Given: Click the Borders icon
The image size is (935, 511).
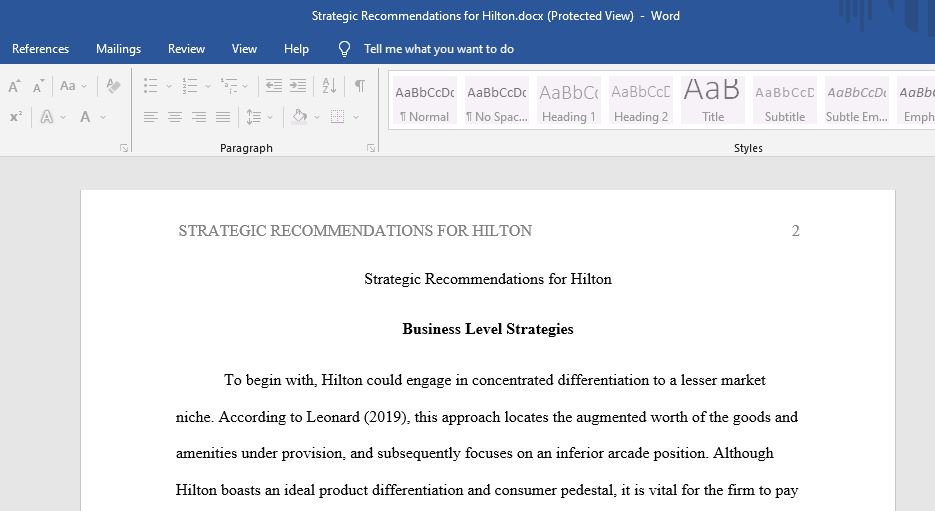Looking at the screenshot, I should (x=338, y=117).
